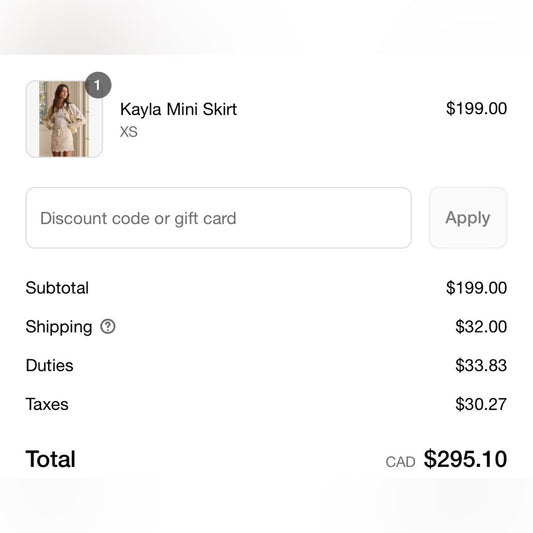Click the bold Total label

tap(51, 459)
